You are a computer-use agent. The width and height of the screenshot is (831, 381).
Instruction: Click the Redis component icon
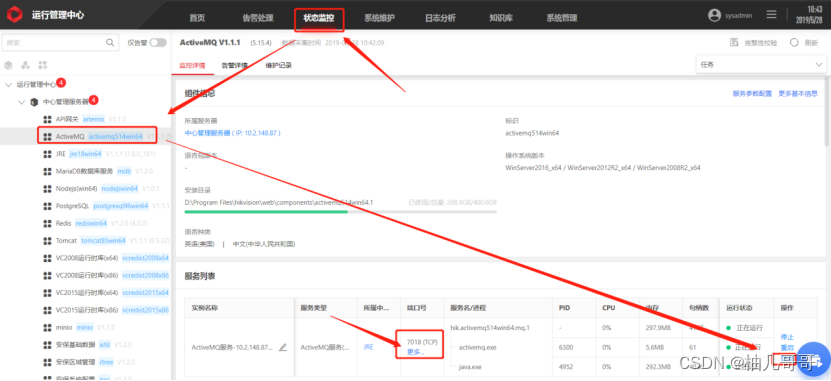click(47, 223)
